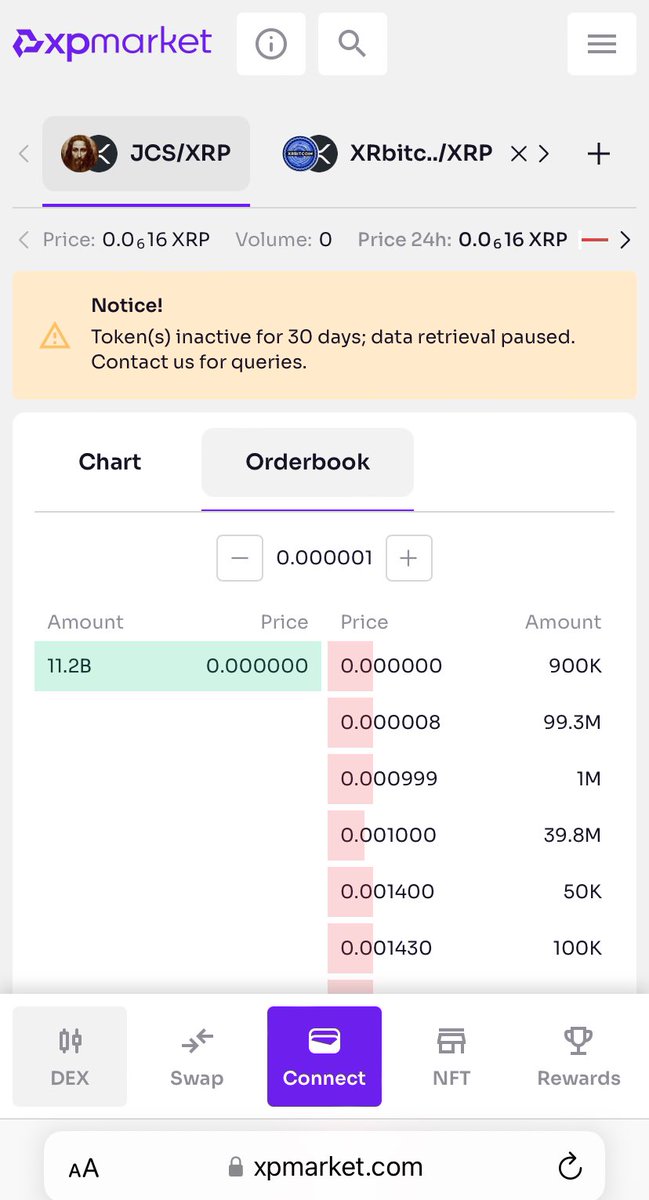Select ask price 0.000008
The height and width of the screenshot is (1200, 649).
tap(391, 722)
